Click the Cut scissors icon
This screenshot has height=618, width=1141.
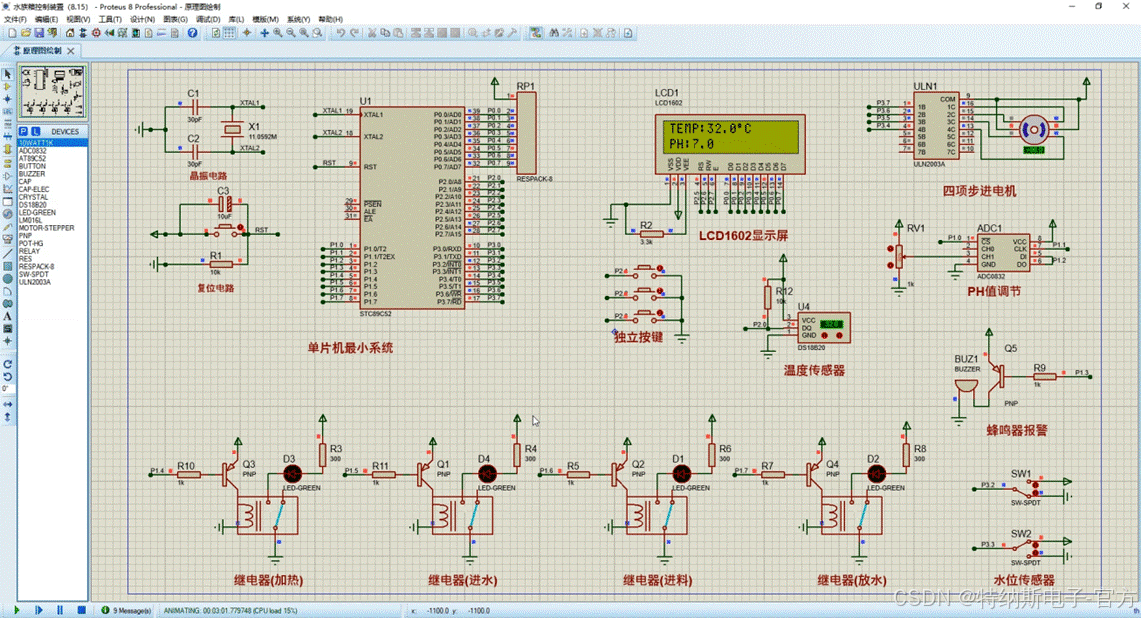pos(372,33)
